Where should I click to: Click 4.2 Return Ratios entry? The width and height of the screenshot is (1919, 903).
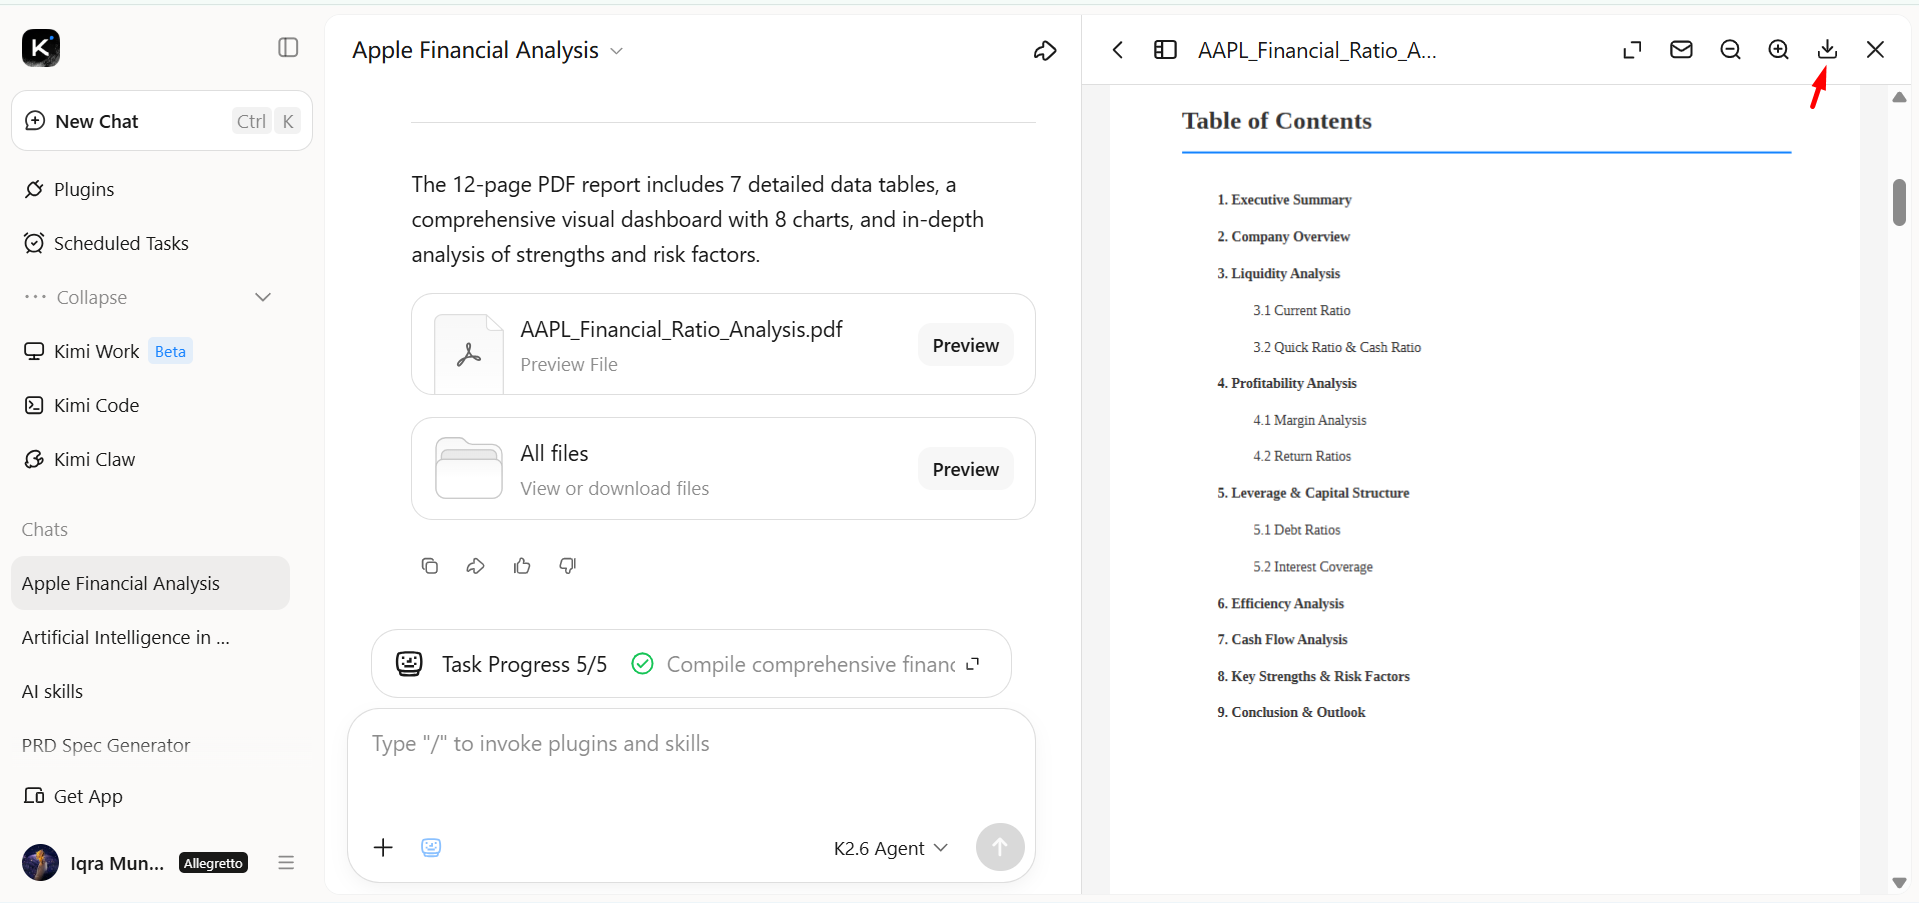tap(1302, 457)
